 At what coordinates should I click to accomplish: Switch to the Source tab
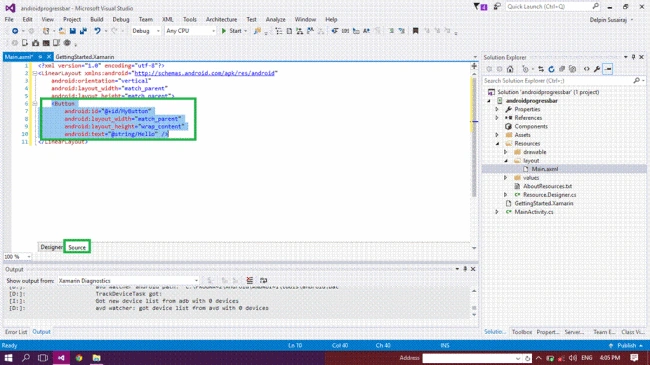pos(77,247)
